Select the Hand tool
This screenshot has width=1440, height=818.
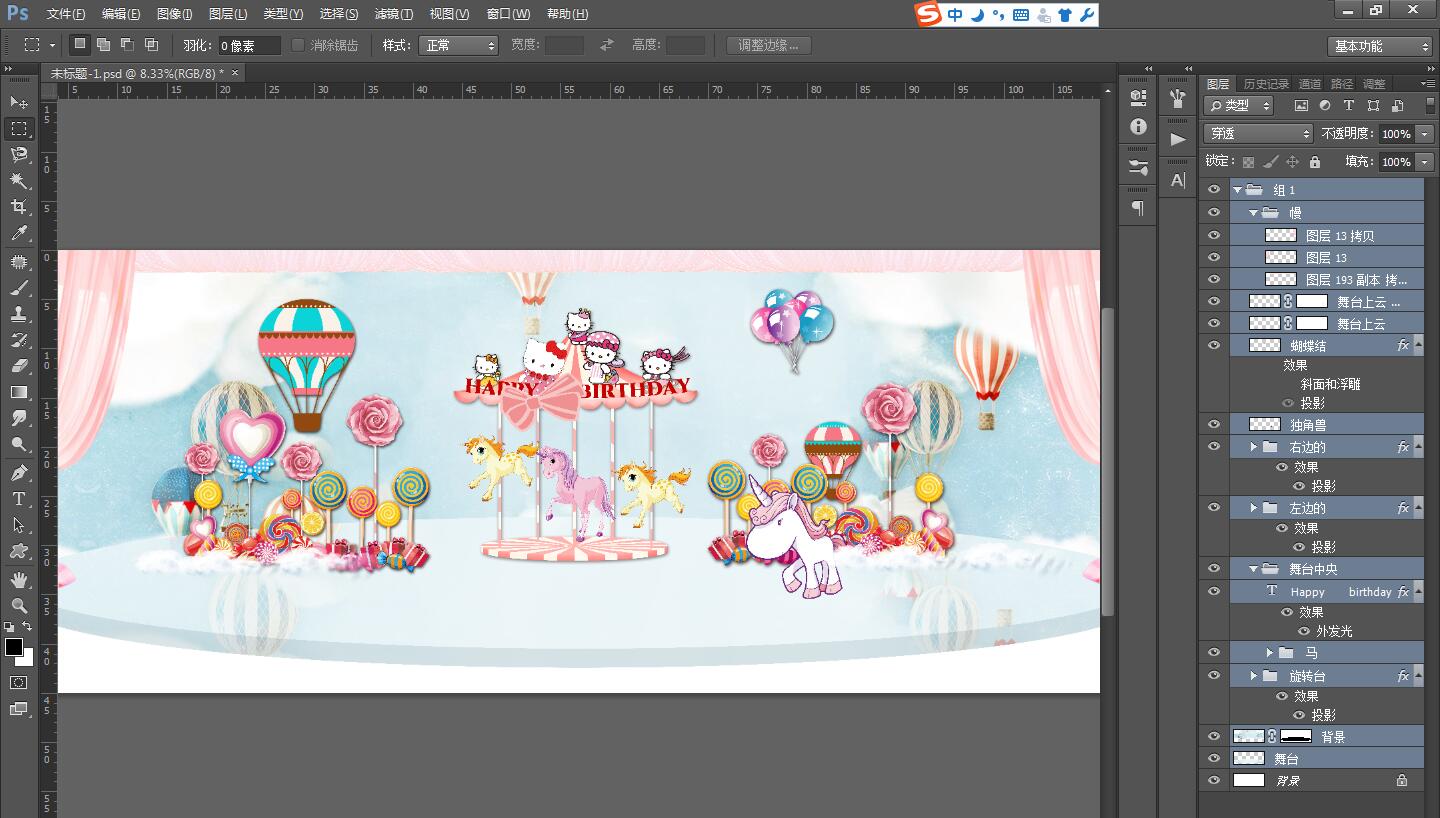pos(19,579)
